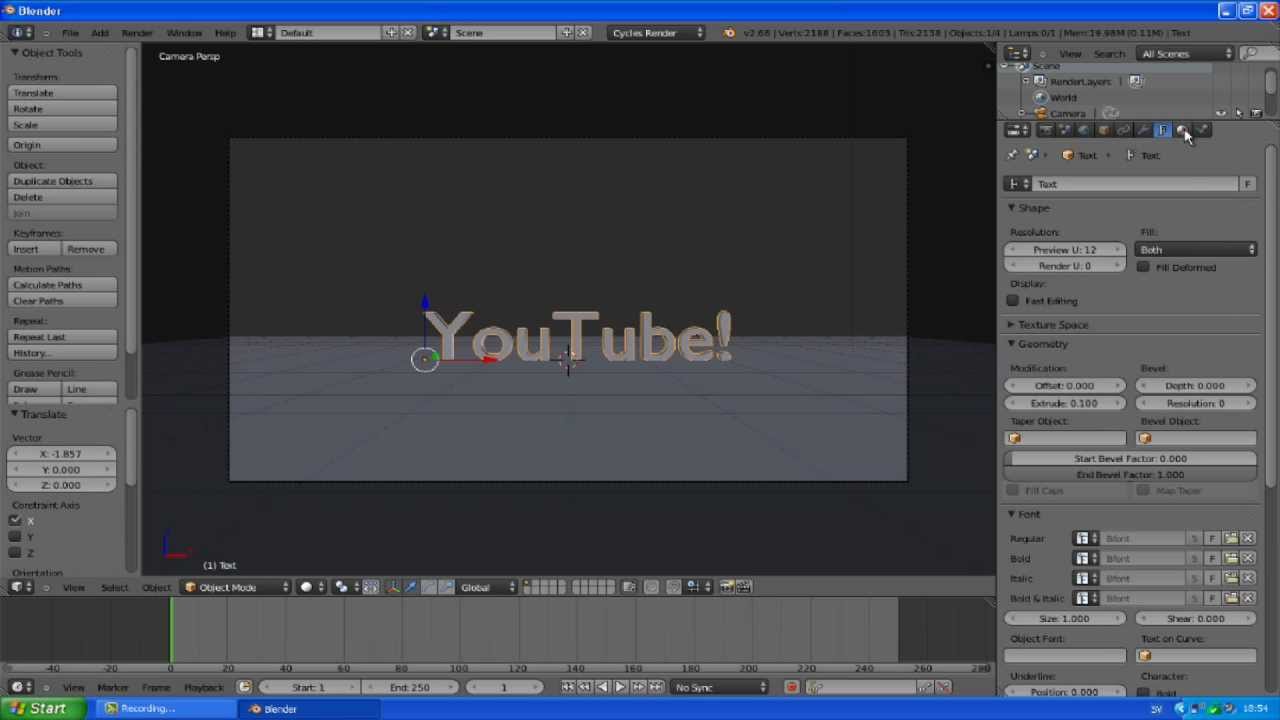Open the World properties tab icon
Viewport: 1280px width, 720px height.
tap(1084, 130)
